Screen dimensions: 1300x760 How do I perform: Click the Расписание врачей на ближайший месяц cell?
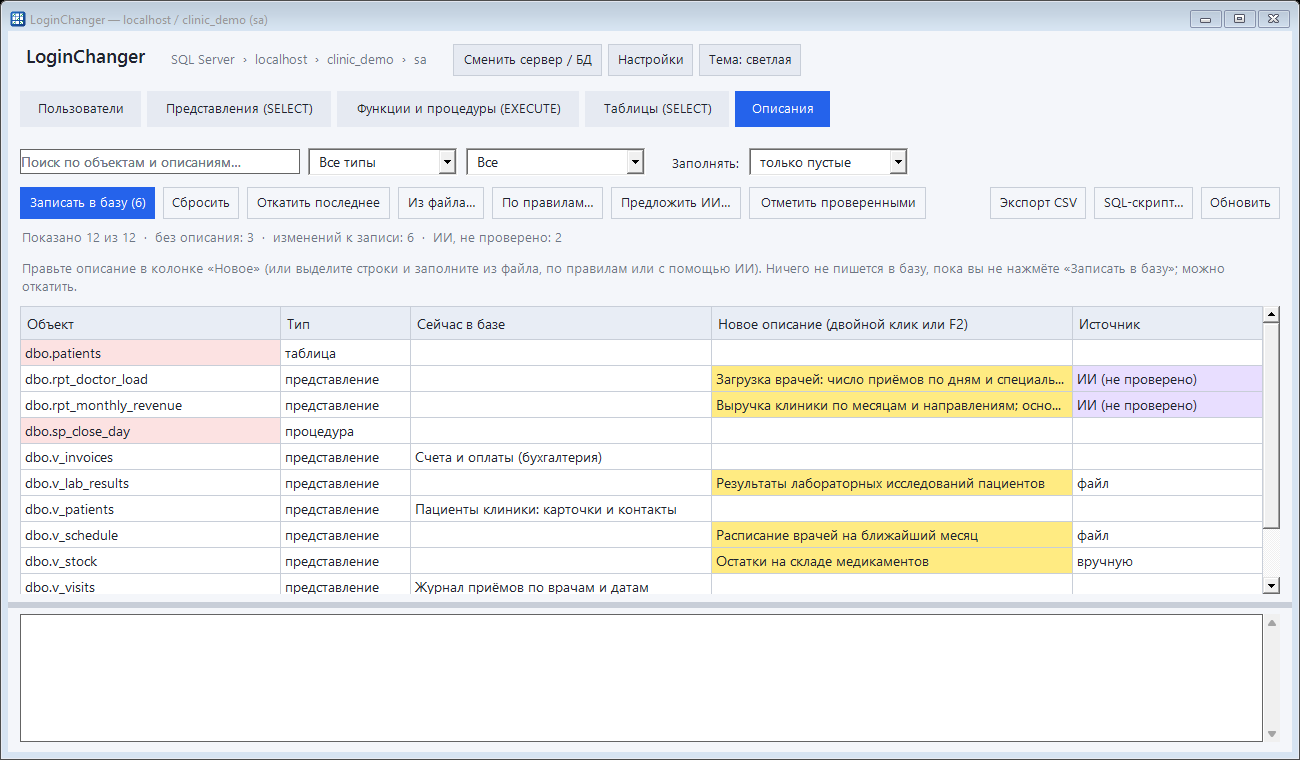coord(892,535)
